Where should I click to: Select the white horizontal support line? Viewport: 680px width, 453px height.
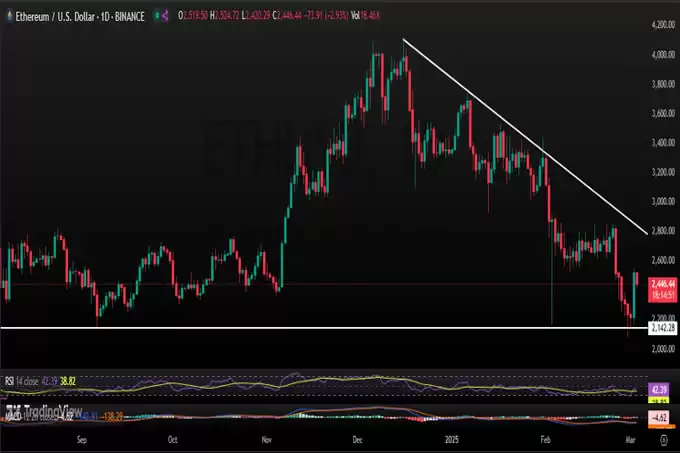coord(324,328)
